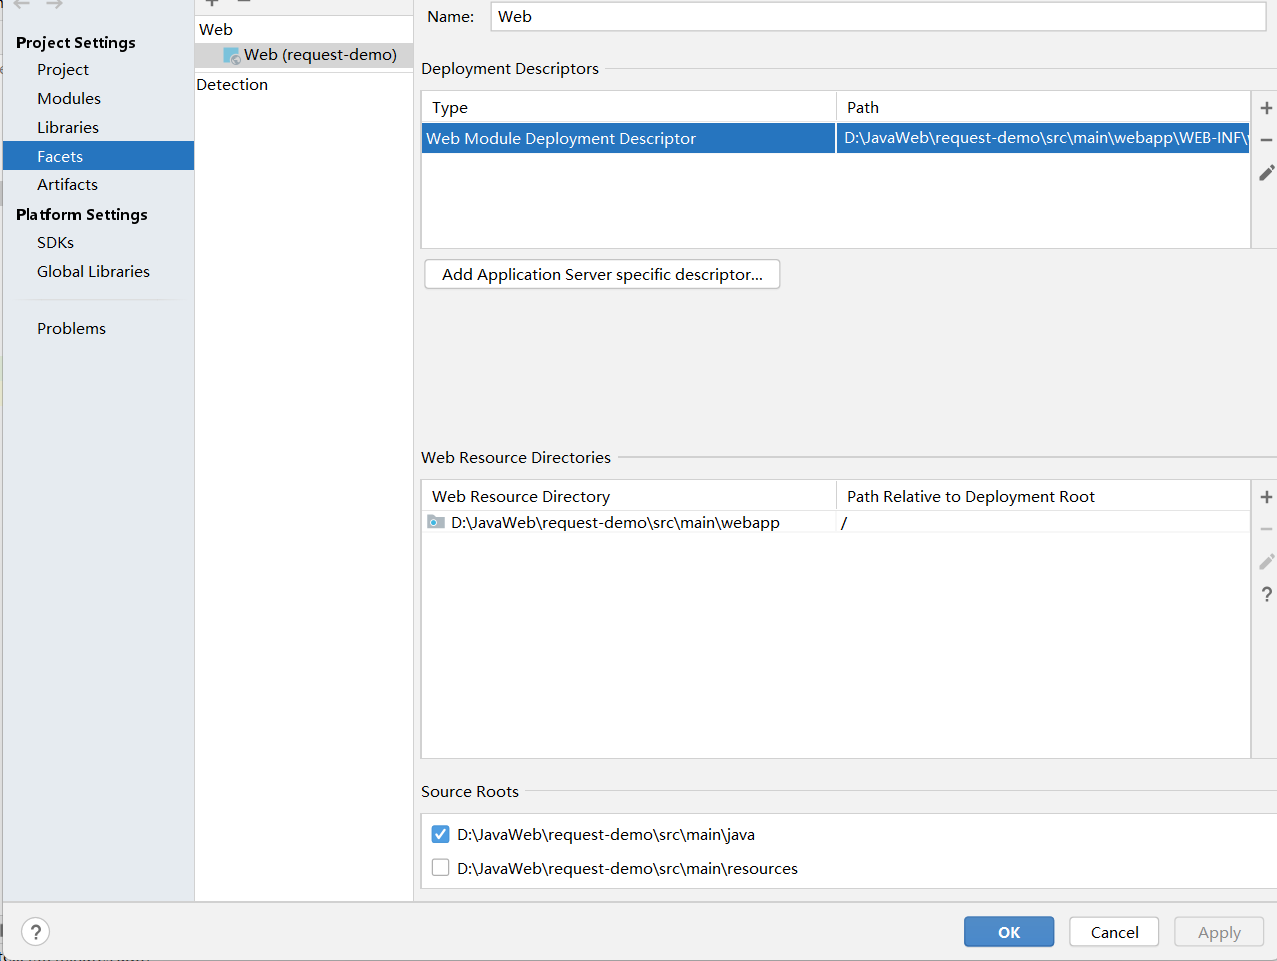This screenshot has height=961, width=1277.
Task: Open SDKs under Platform Settings
Action: (x=55, y=242)
